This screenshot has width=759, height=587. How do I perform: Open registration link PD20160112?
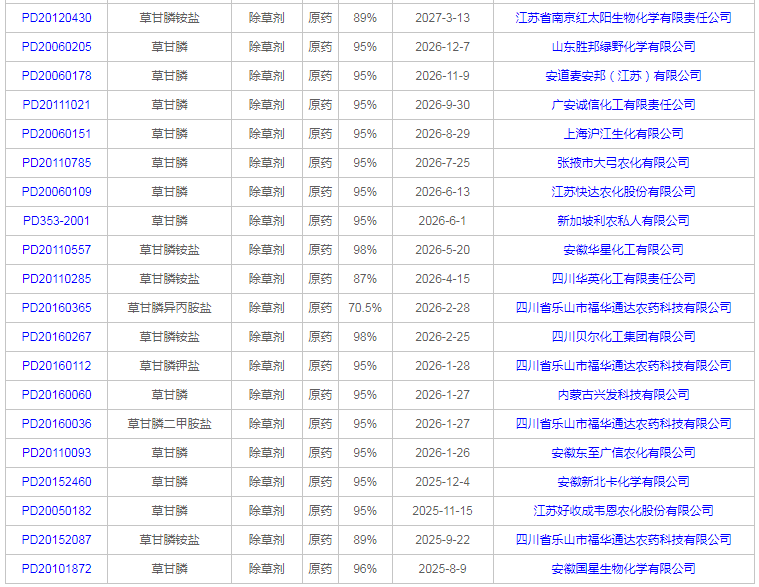pyautogui.click(x=57, y=366)
